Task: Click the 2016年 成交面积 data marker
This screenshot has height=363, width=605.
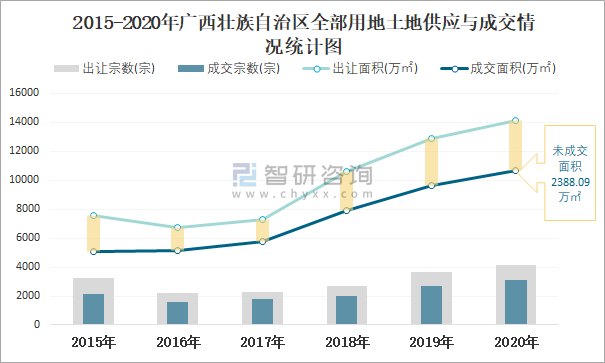Action: [177, 250]
